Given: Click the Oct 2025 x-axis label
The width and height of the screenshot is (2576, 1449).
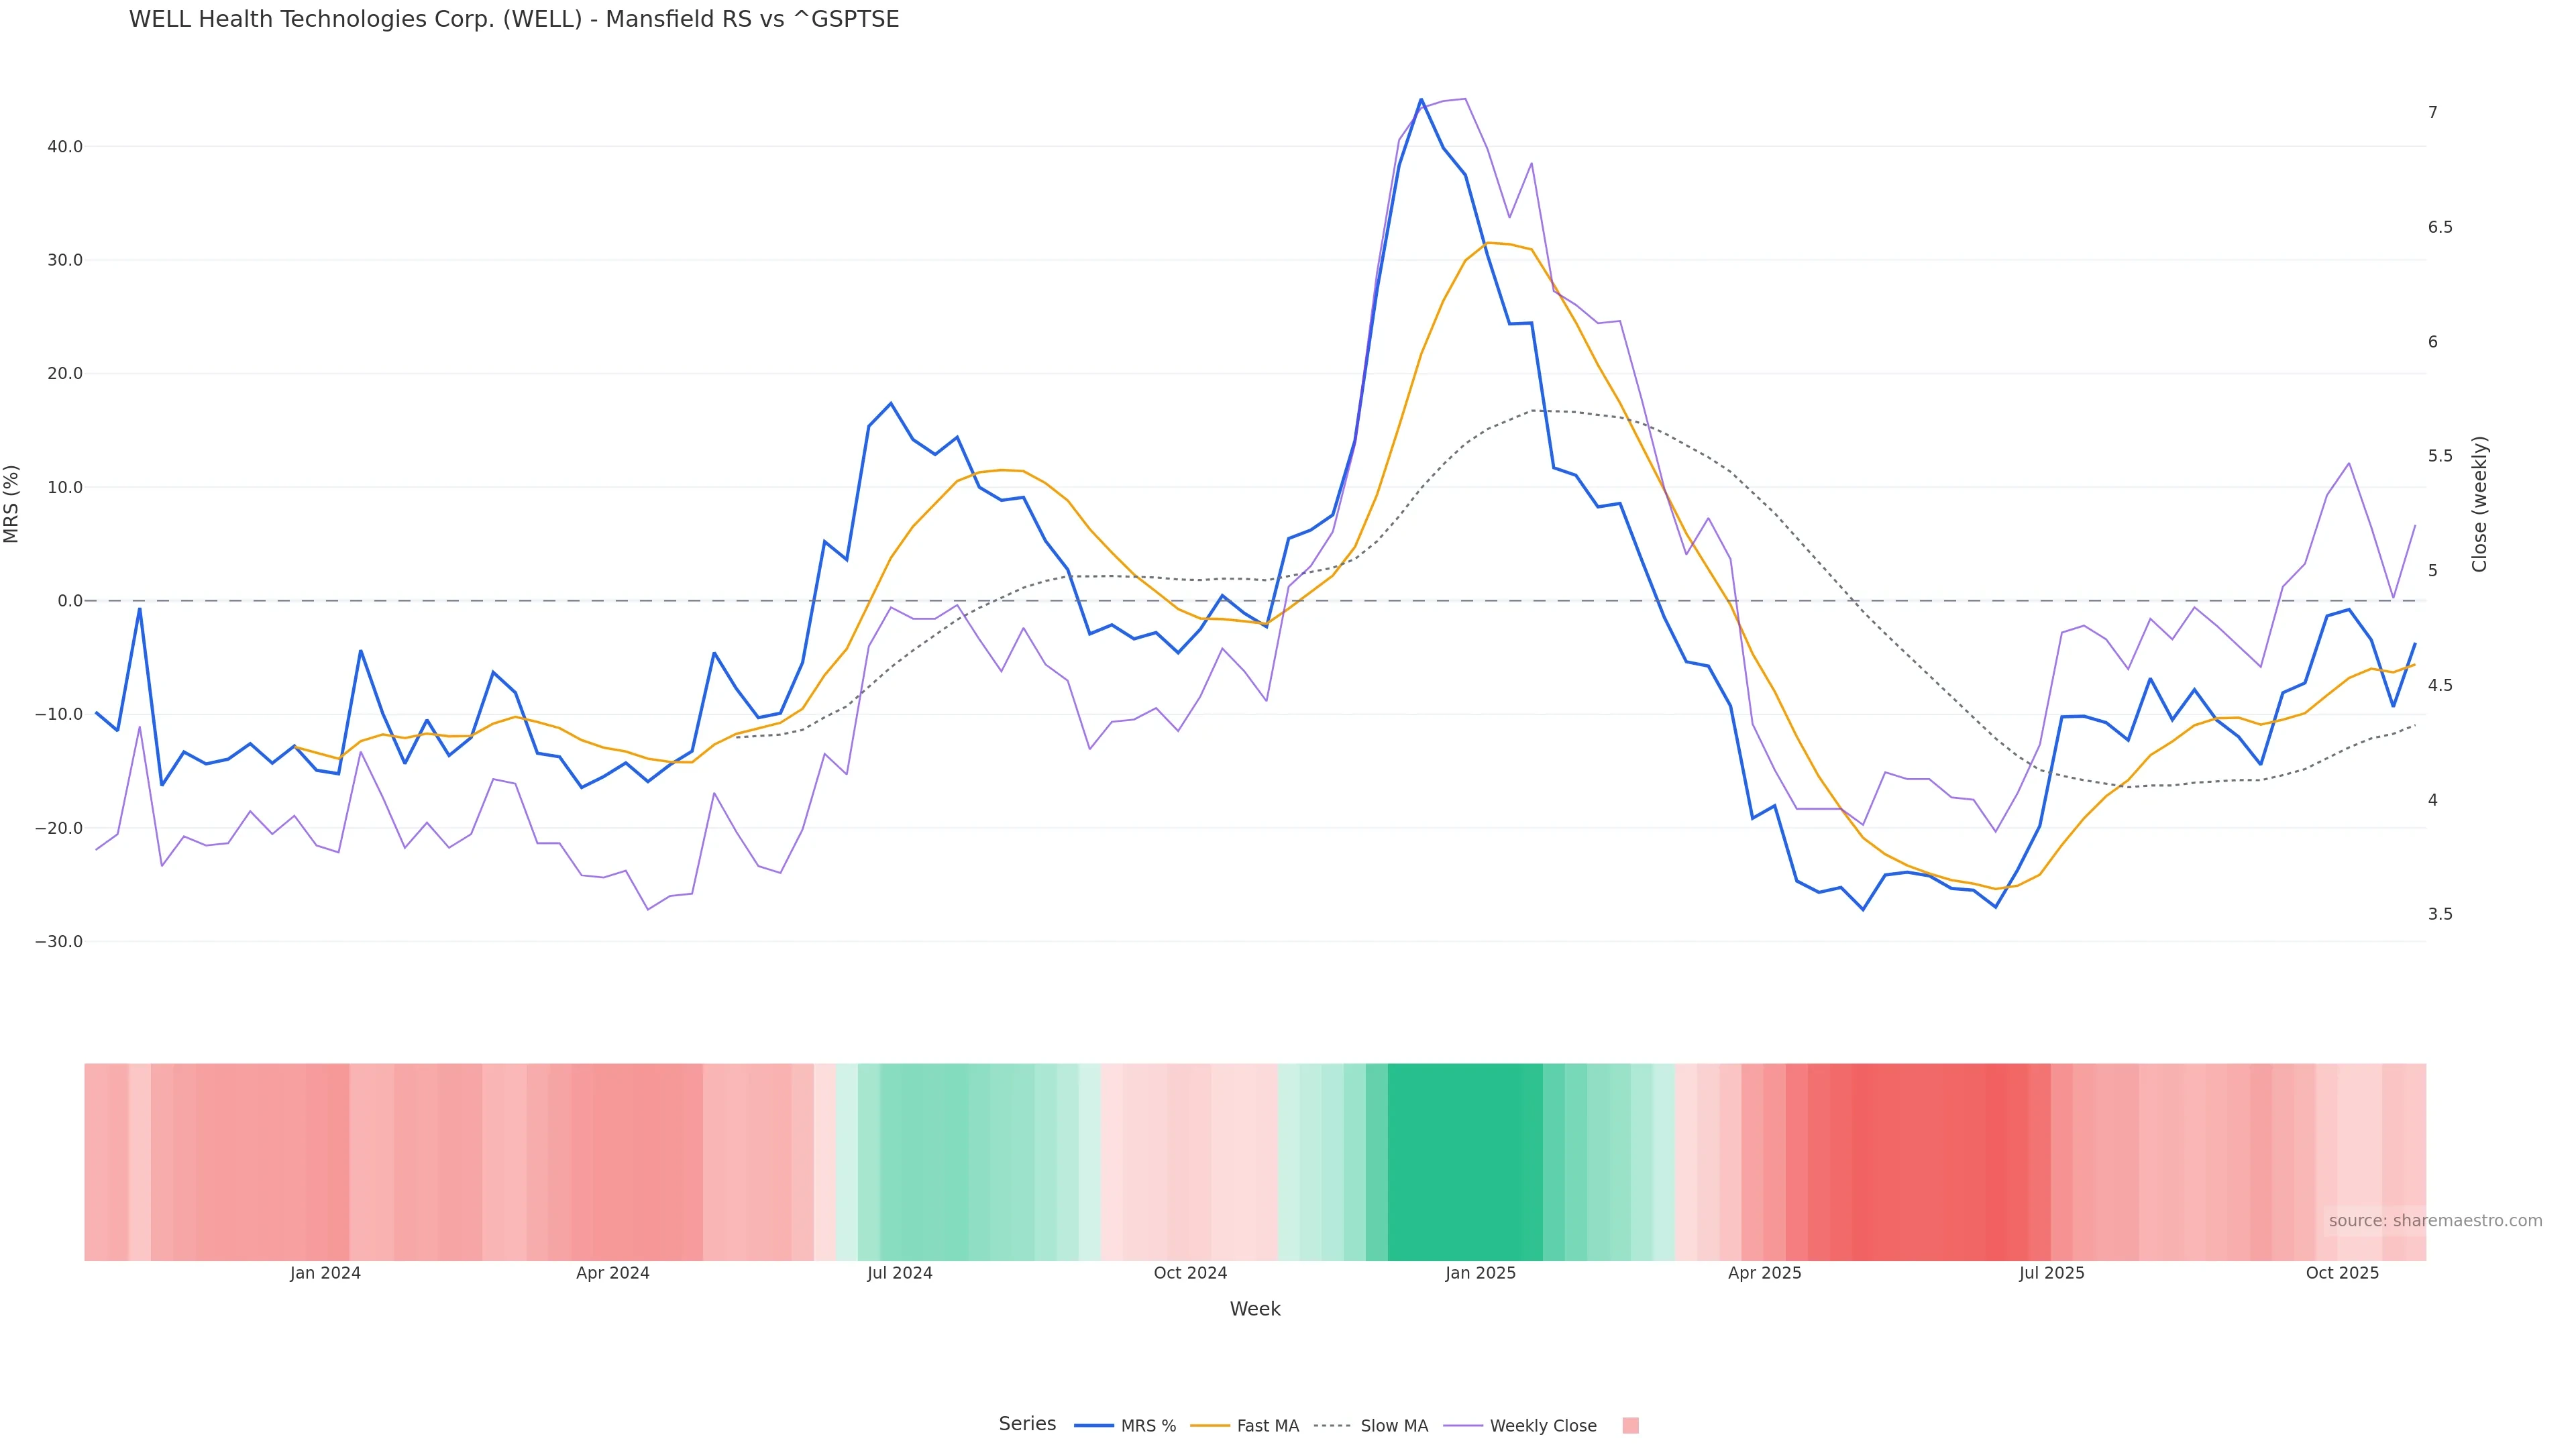Looking at the screenshot, I should 2342,1273.
